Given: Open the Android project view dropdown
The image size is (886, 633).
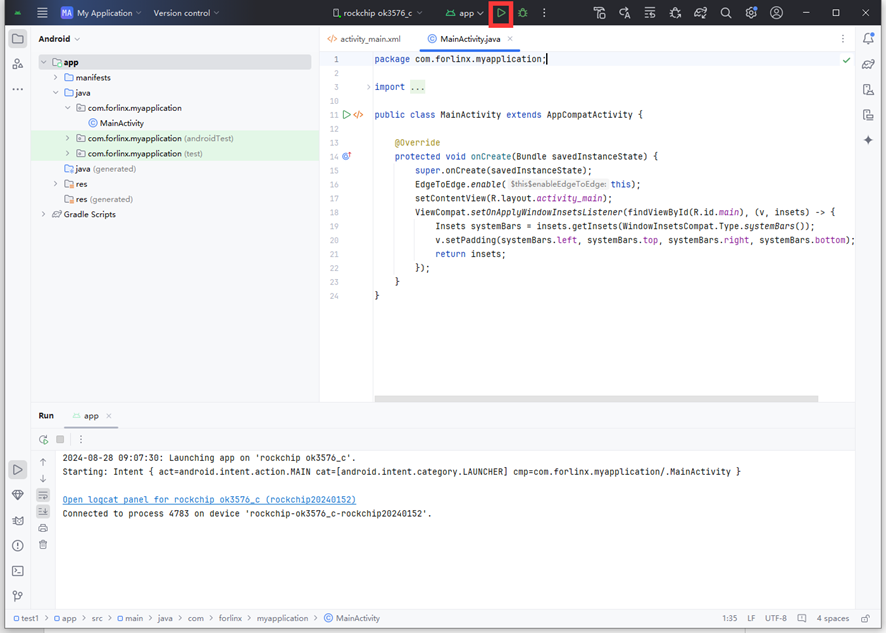Looking at the screenshot, I should point(59,39).
